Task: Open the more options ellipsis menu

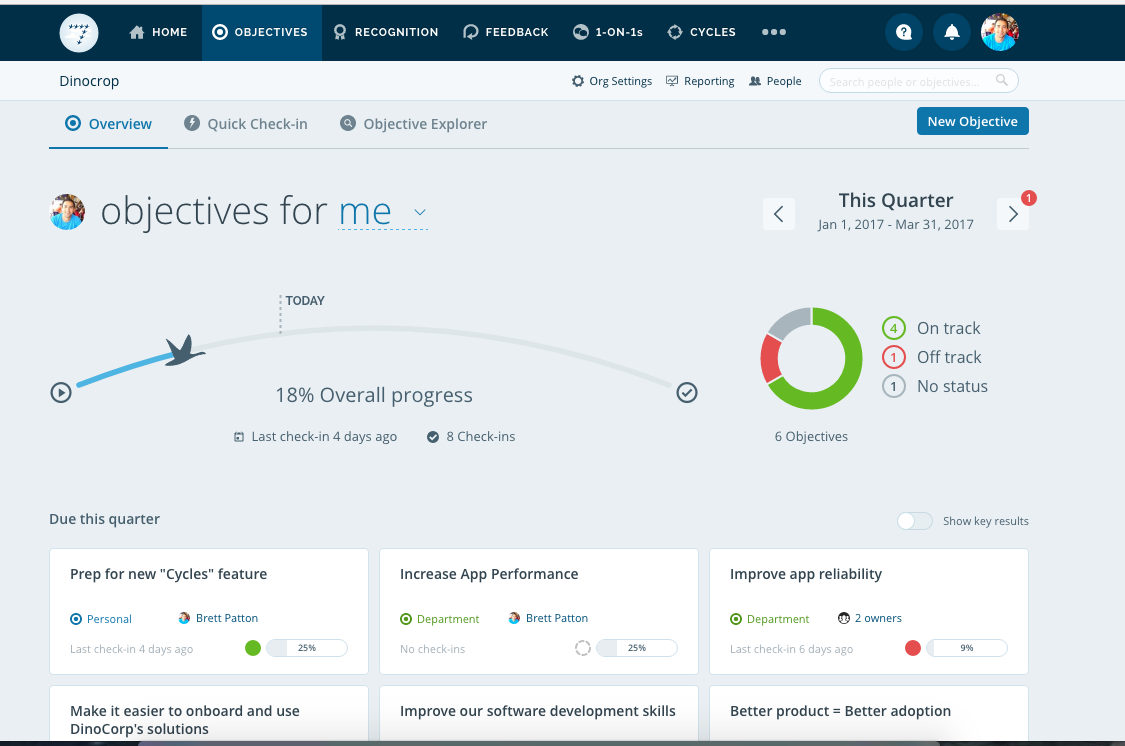Action: click(774, 32)
